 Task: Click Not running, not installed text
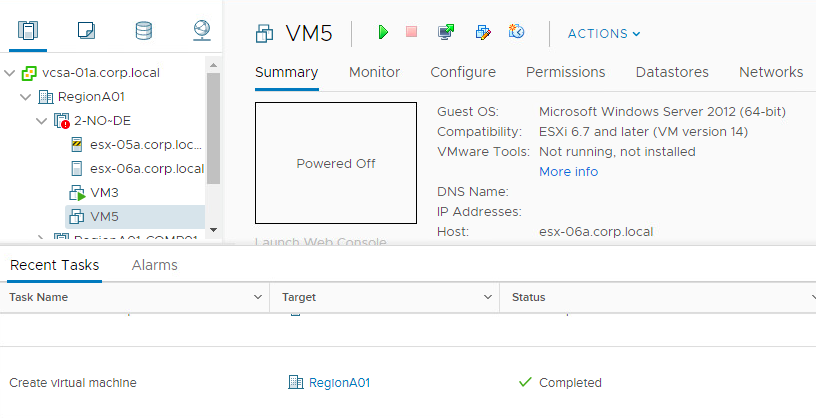(617, 152)
